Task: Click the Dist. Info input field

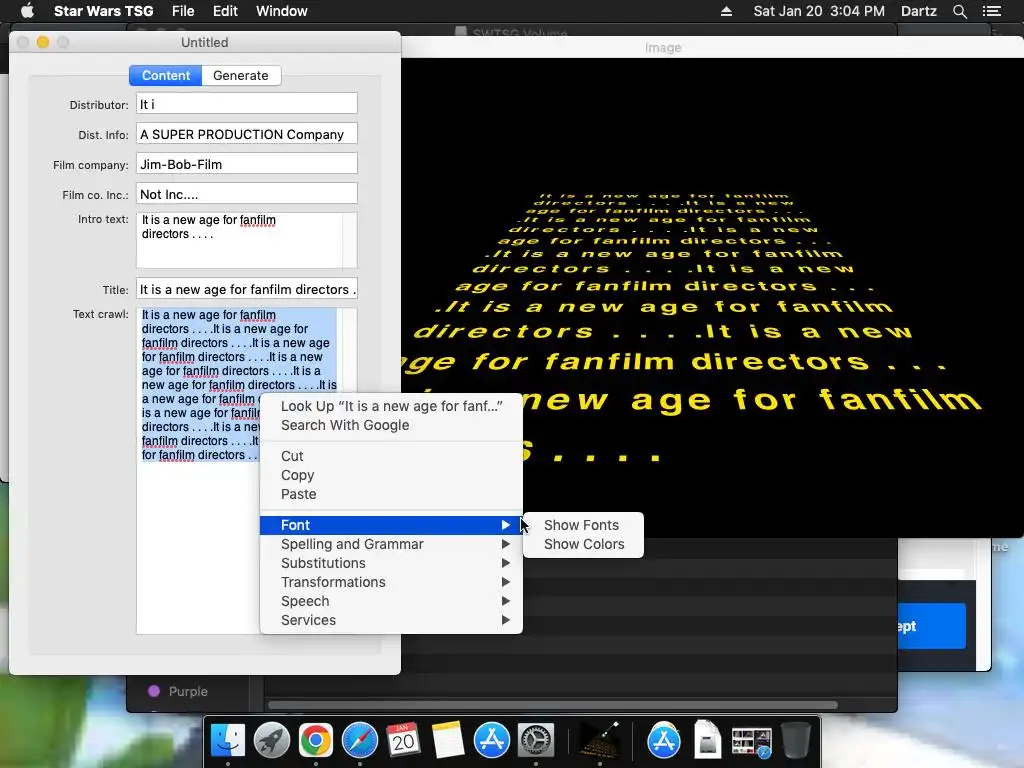Action: pyautogui.click(x=246, y=133)
